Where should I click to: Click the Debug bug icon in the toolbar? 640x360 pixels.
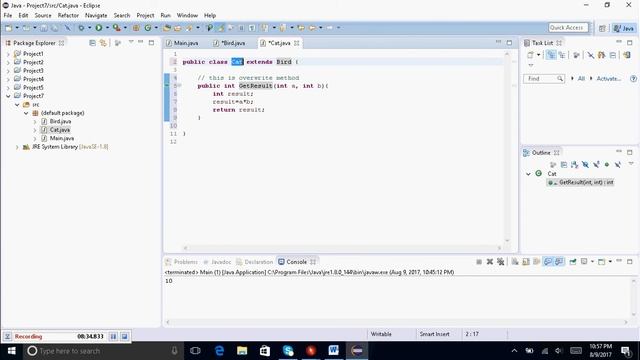[x=81, y=28]
